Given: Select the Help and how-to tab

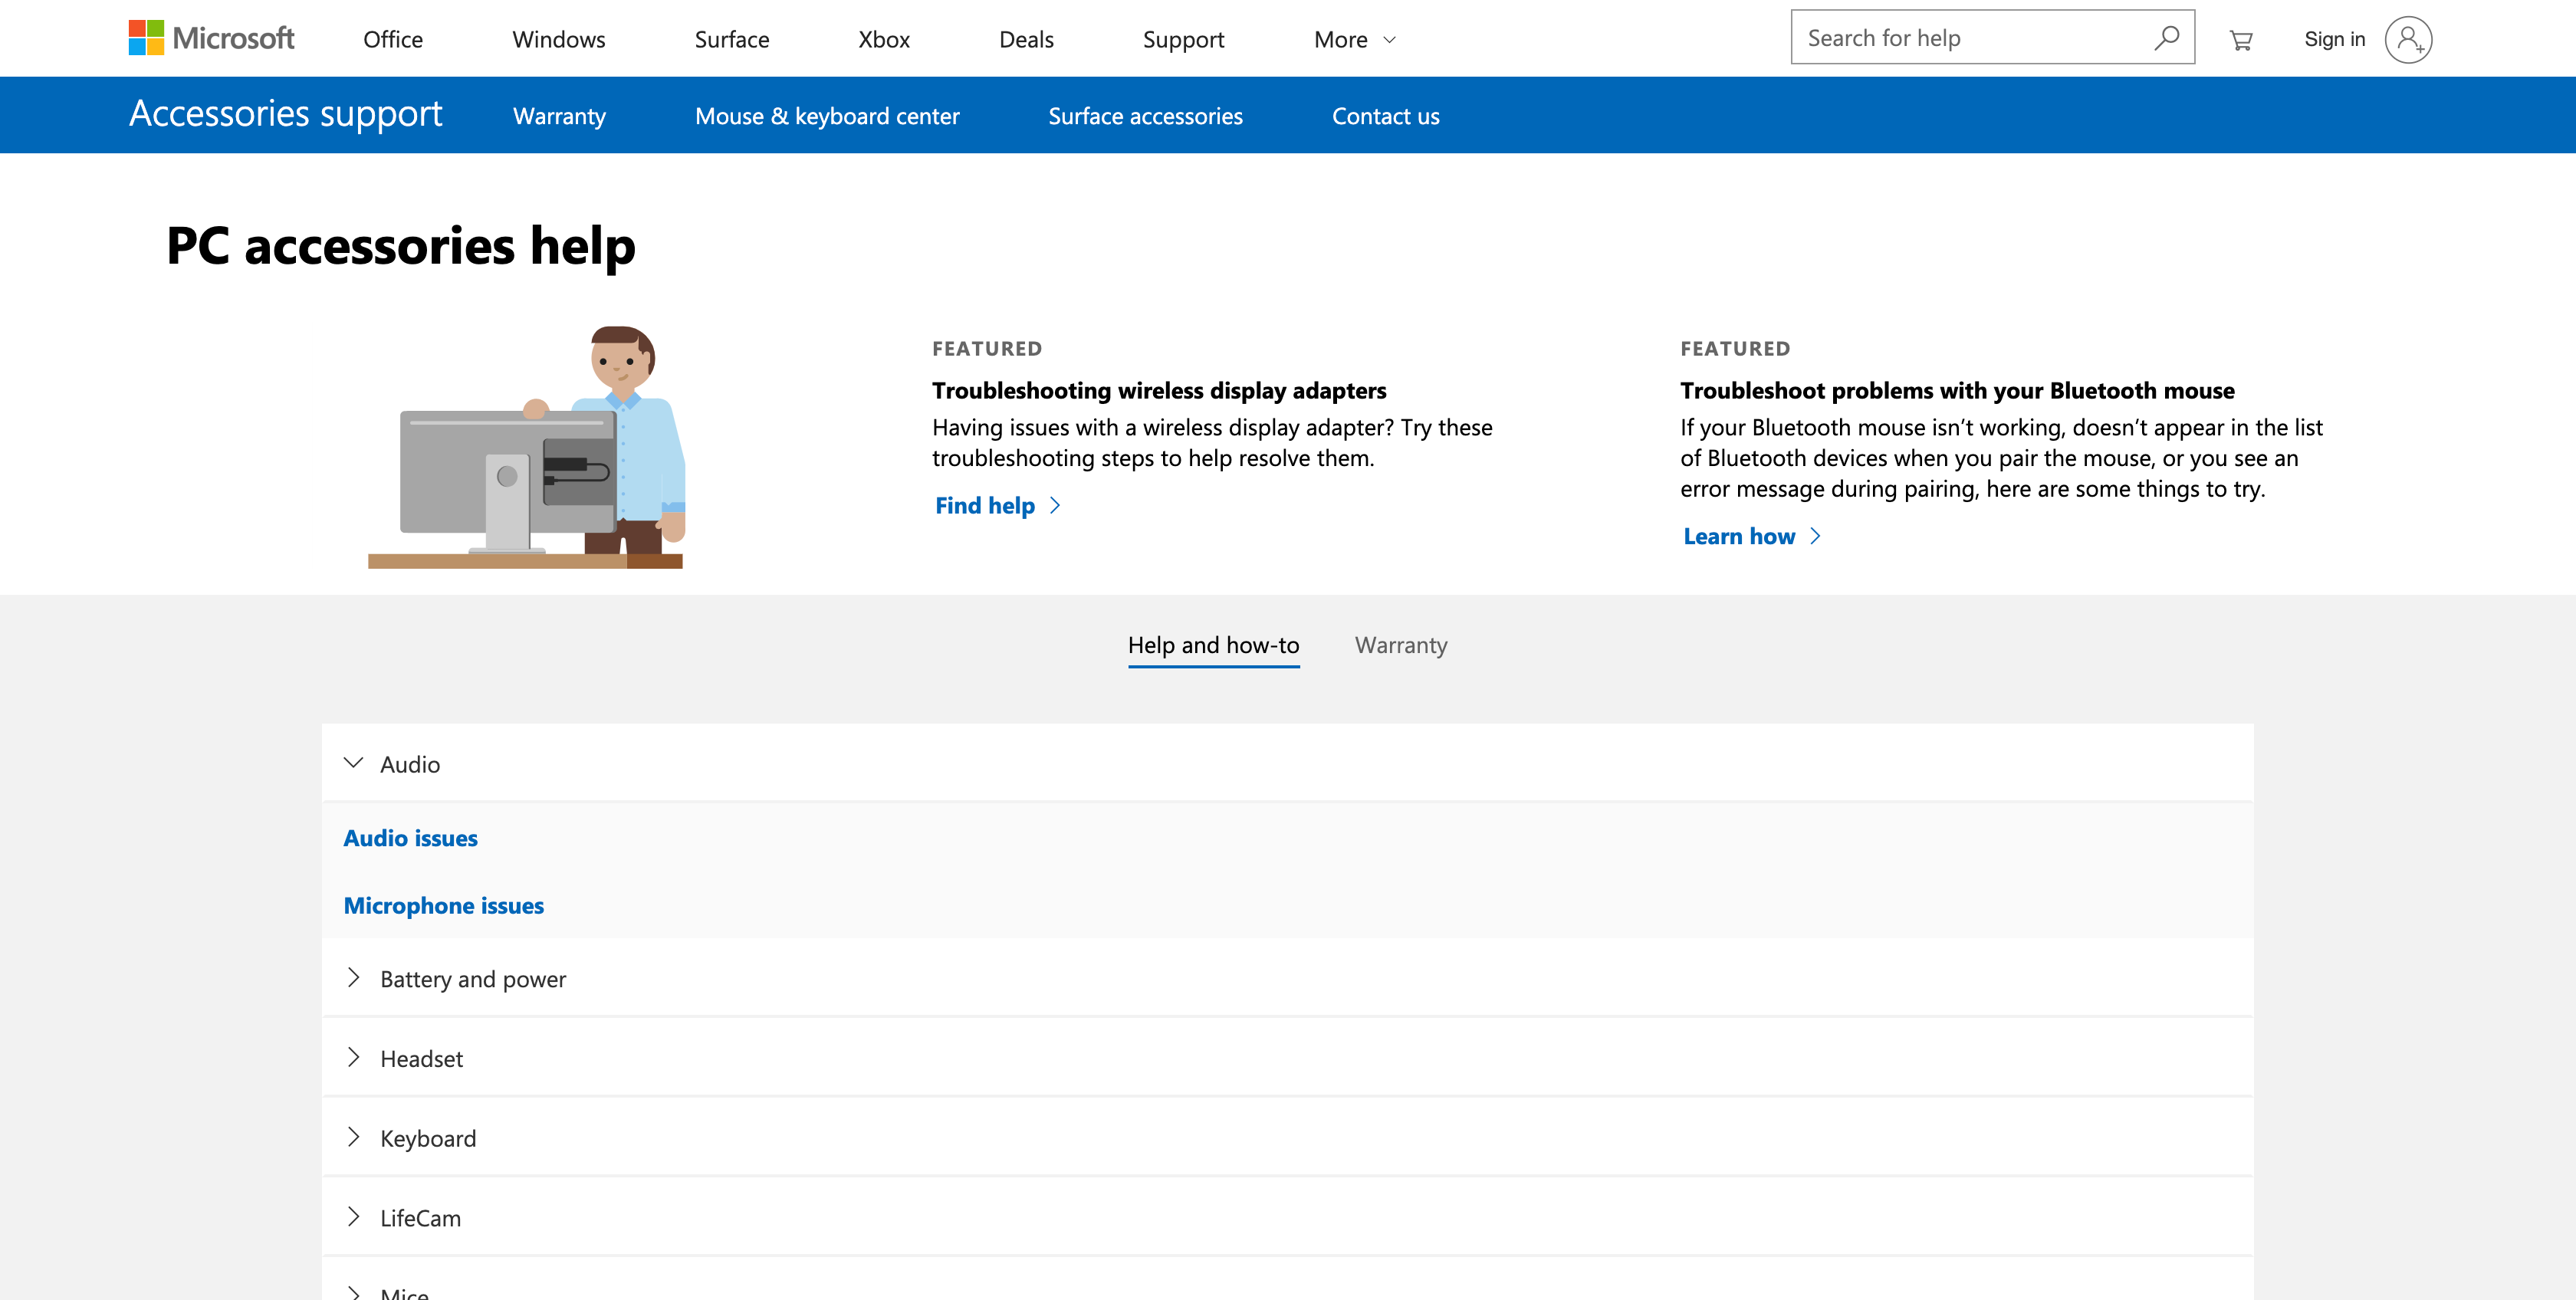Looking at the screenshot, I should tap(1213, 645).
